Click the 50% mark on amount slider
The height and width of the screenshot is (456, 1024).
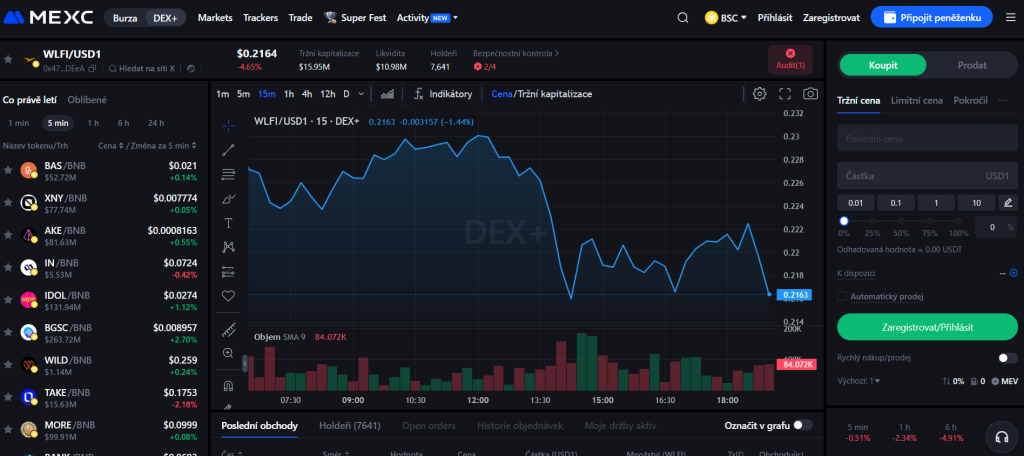(901, 221)
